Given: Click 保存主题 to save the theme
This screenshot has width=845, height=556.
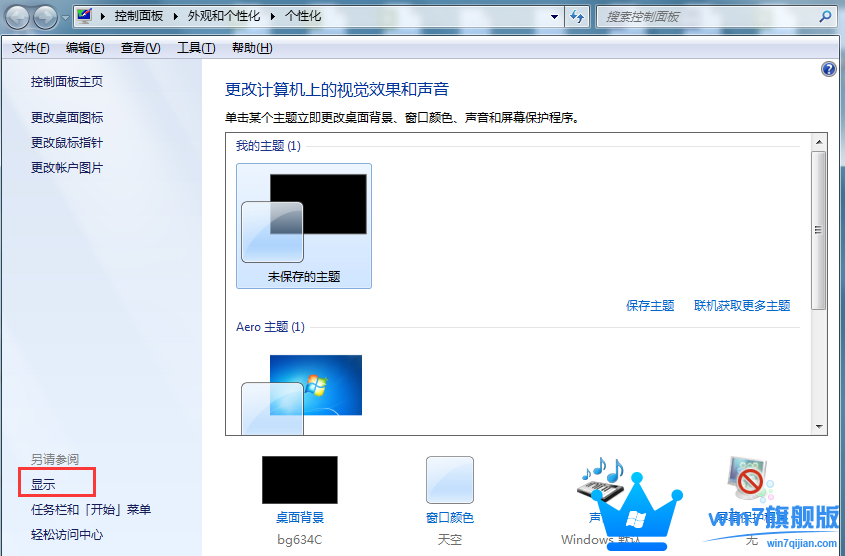Looking at the screenshot, I should click(650, 306).
